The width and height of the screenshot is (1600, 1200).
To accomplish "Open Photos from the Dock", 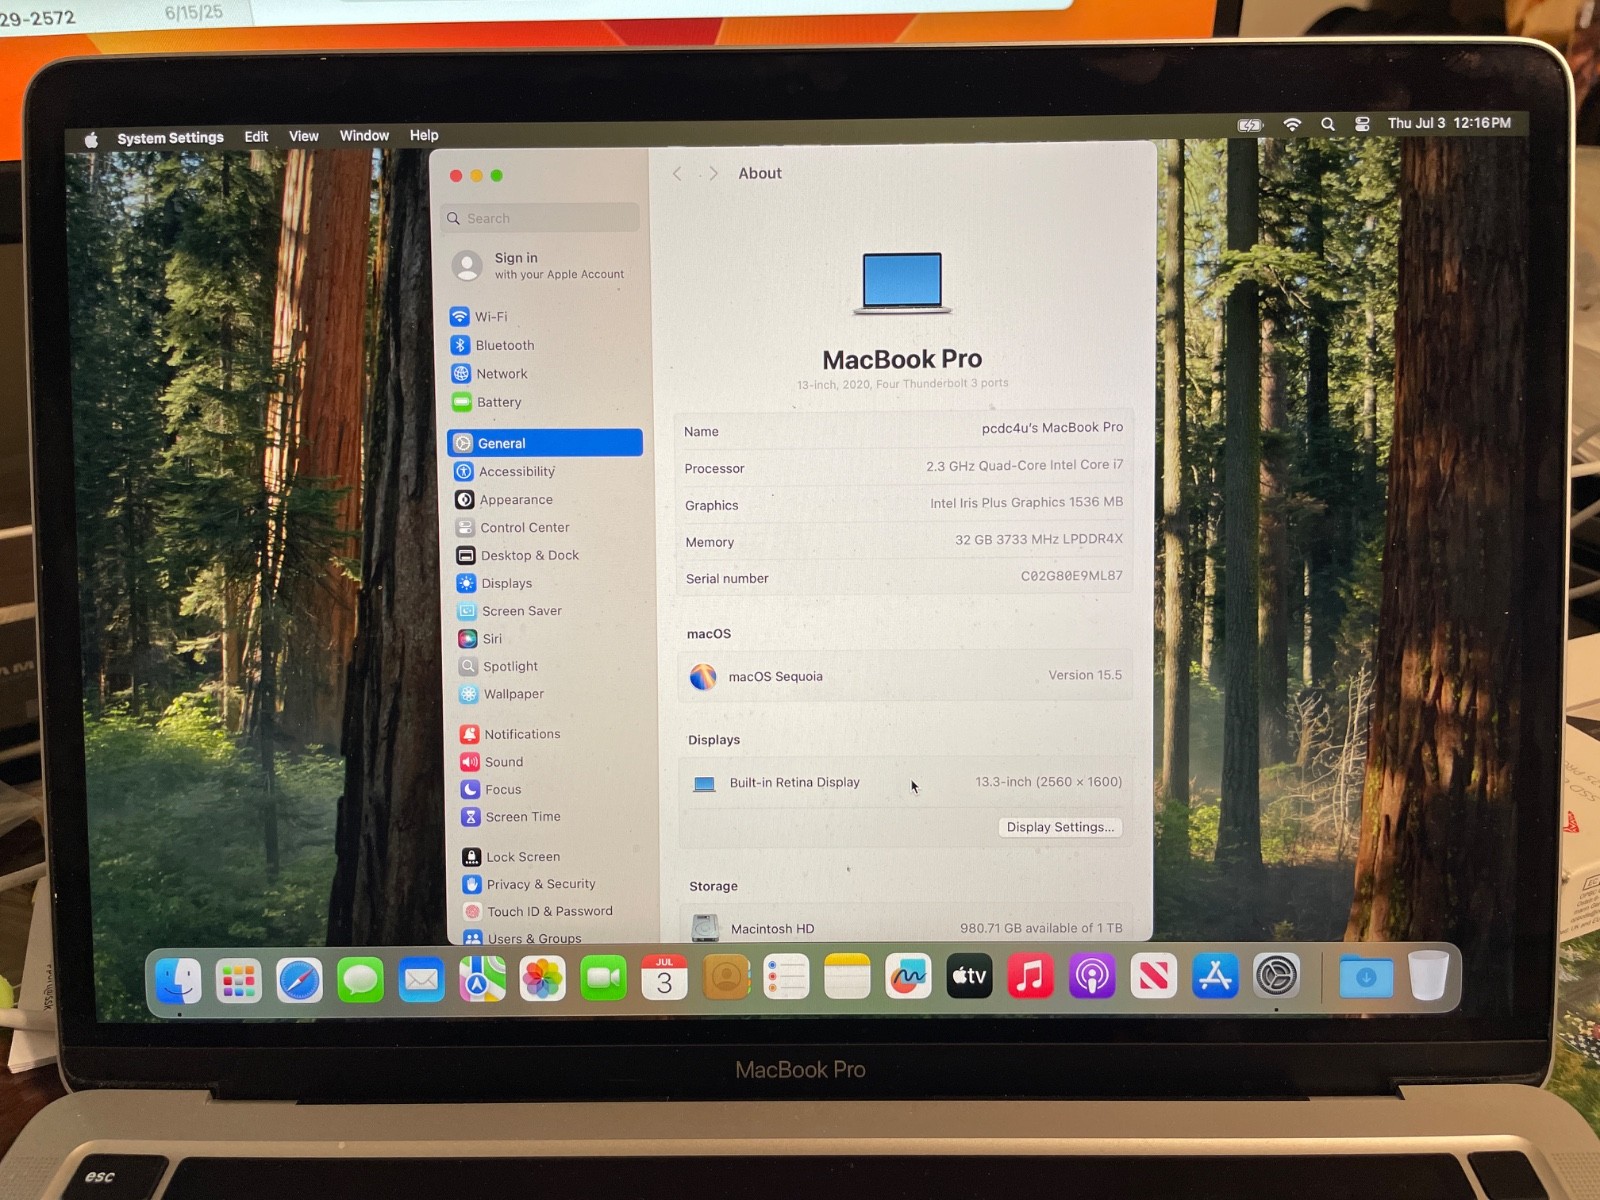I will 543,979.
